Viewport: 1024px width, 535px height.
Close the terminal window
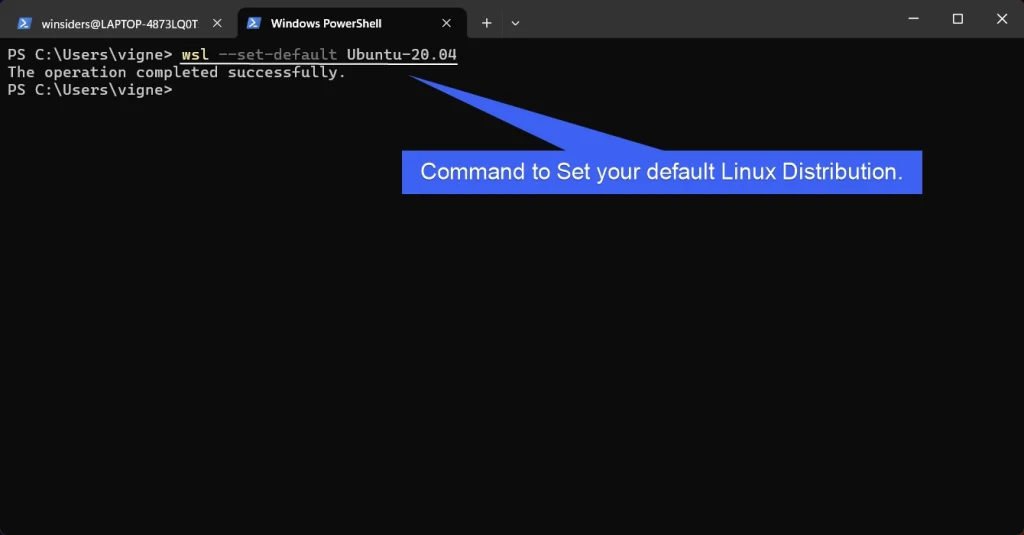point(1002,19)
